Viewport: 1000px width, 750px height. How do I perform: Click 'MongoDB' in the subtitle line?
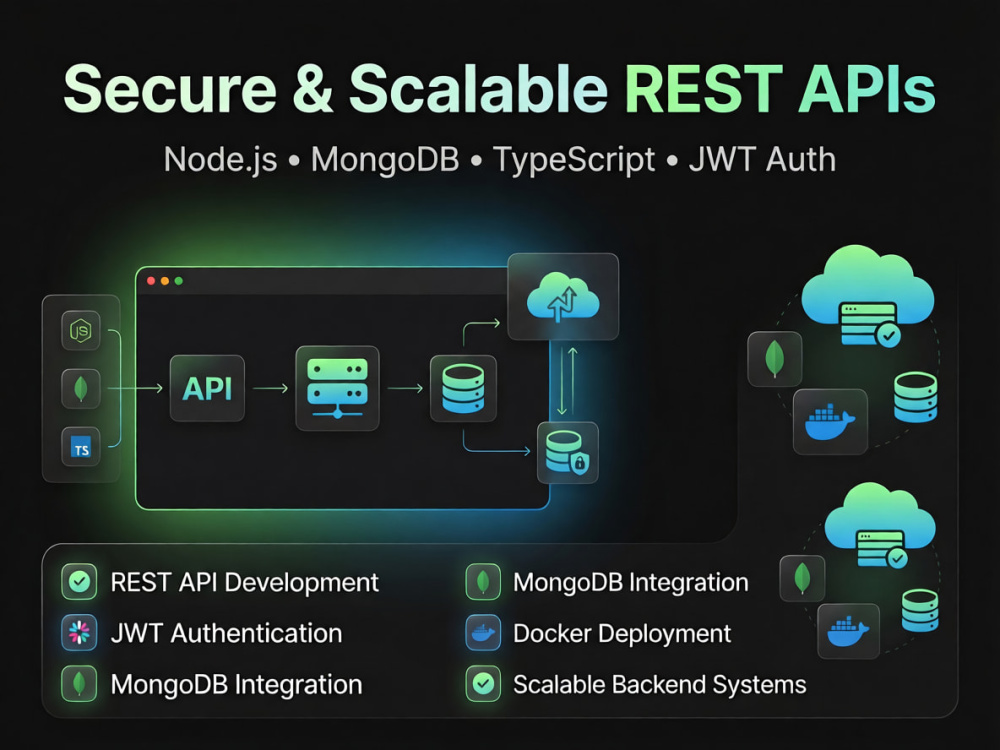tap(385, 159)
